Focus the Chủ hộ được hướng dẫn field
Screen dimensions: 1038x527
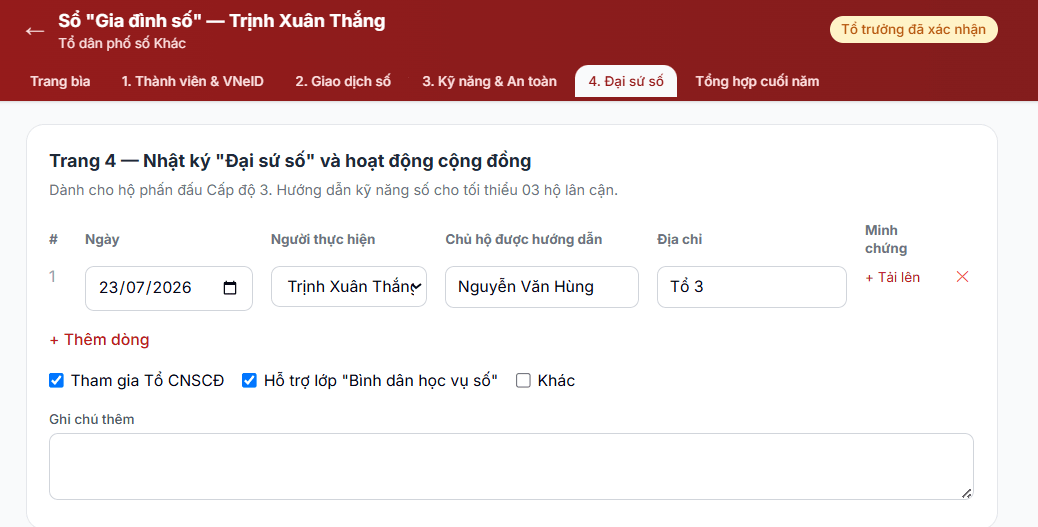[x=542, y=287]
